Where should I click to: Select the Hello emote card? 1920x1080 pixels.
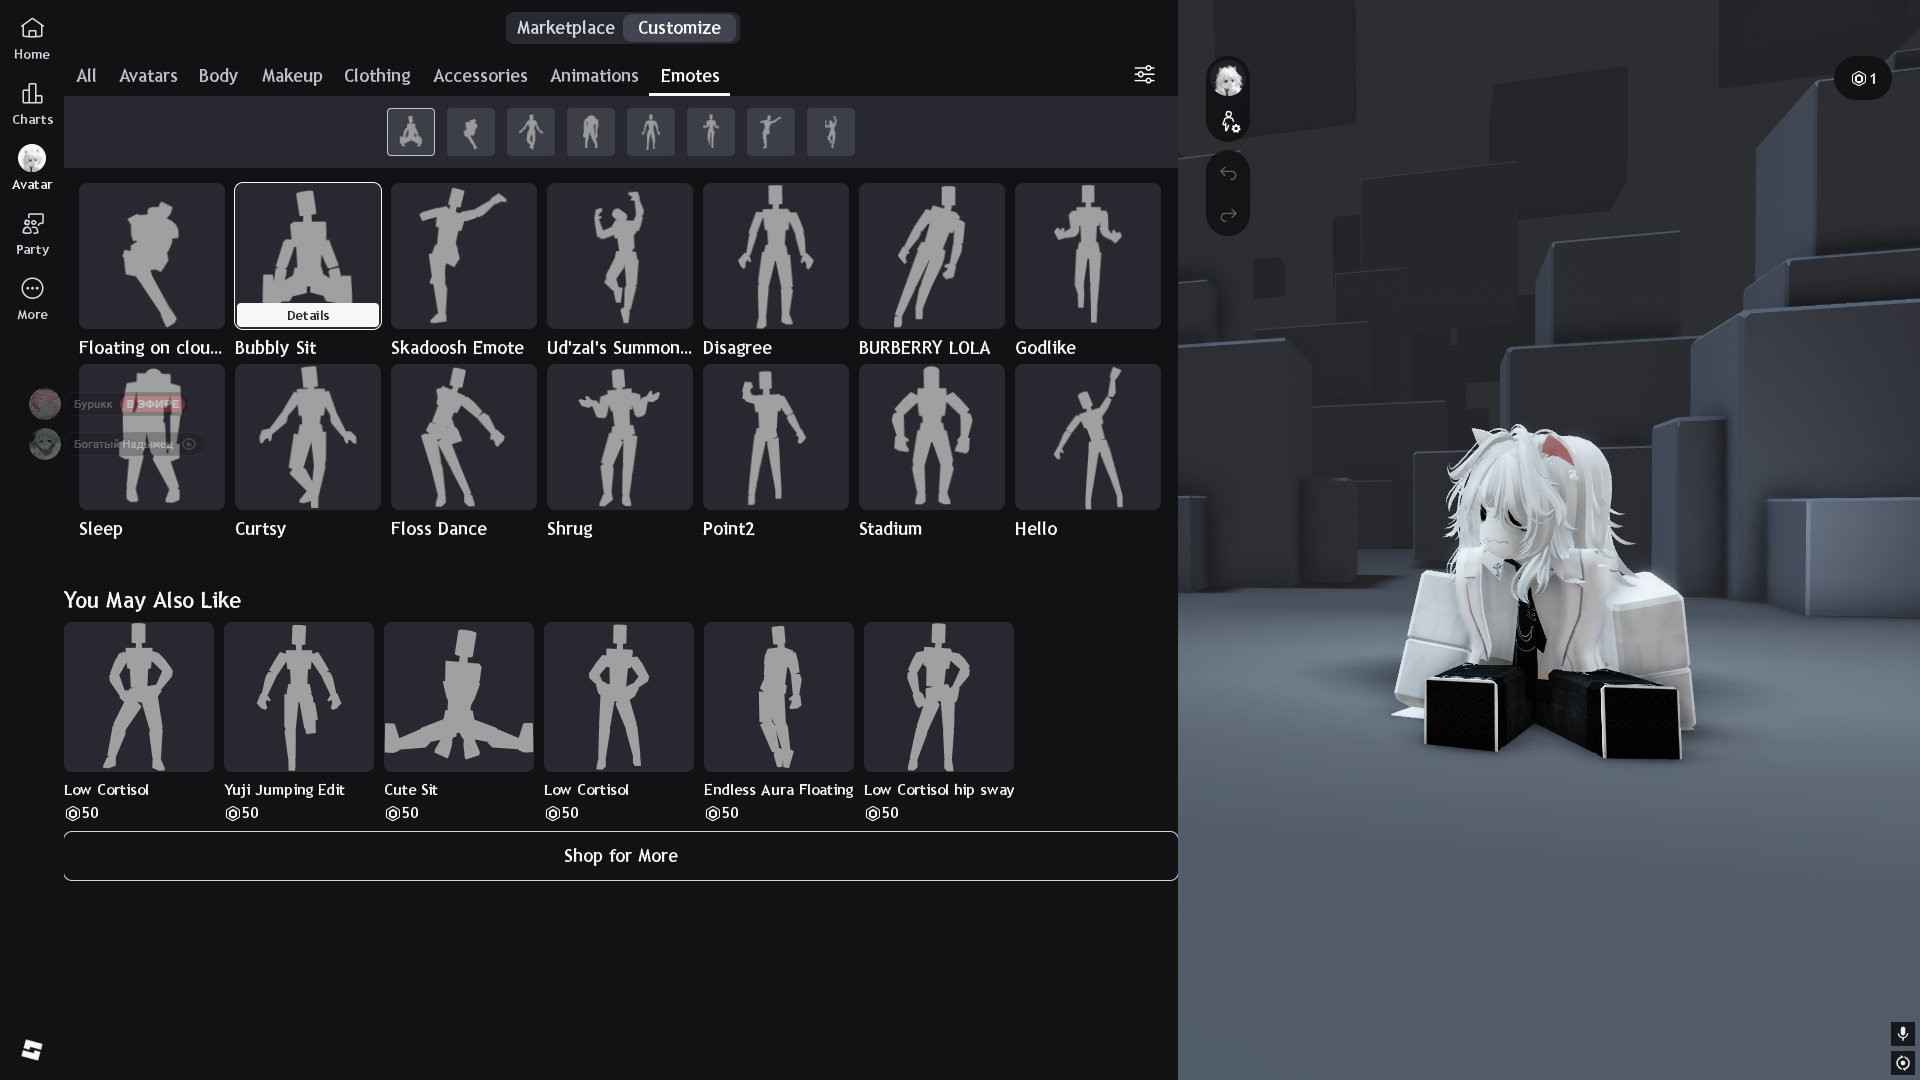[x=1088, y=437]
